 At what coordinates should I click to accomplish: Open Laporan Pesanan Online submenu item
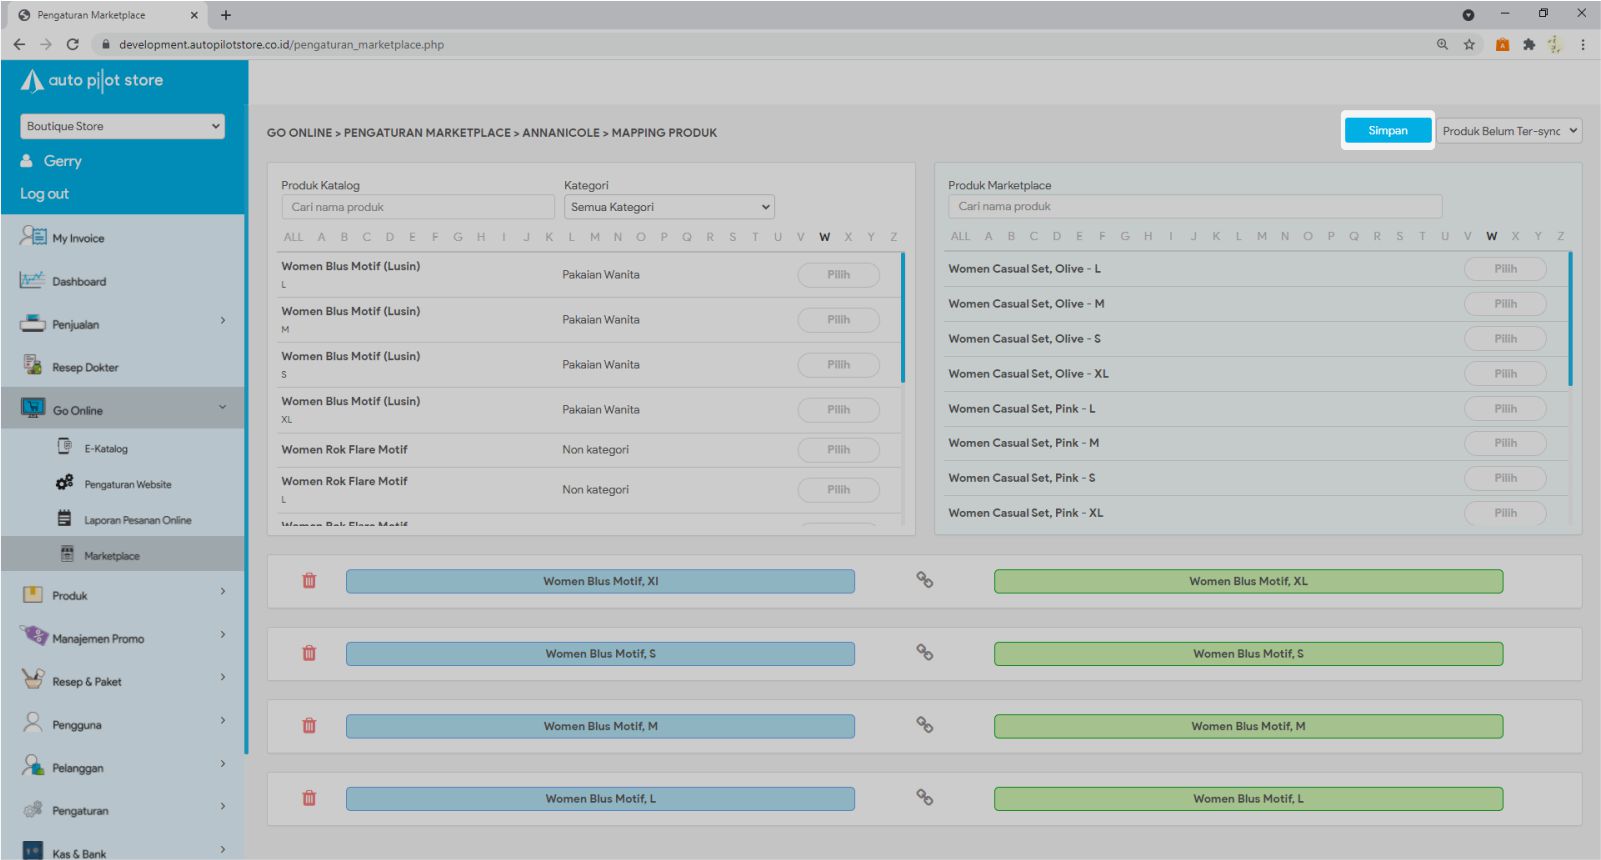[137, 520]
